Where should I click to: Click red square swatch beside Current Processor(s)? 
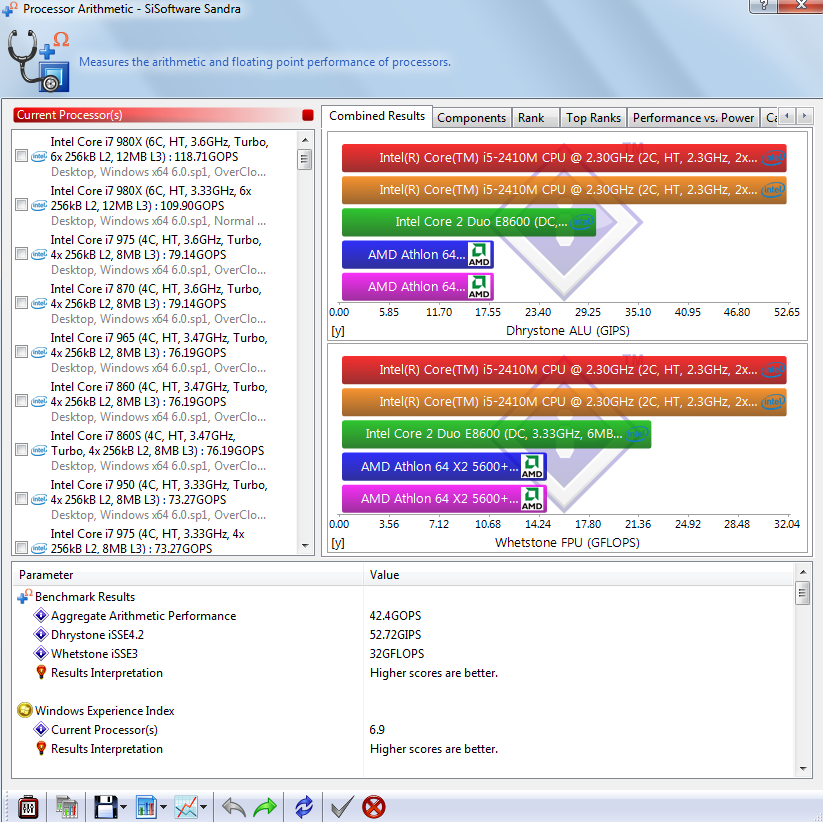[x=308, y=115]
